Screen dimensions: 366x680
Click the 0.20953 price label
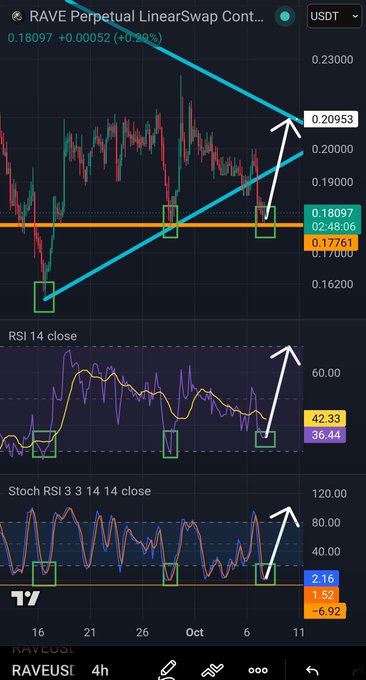[x=331, y=119]
